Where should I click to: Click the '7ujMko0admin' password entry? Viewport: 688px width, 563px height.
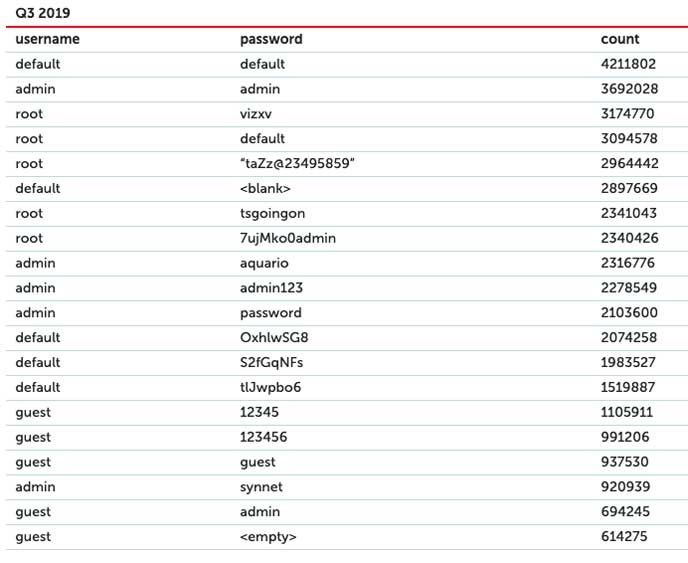pos(288,239)
